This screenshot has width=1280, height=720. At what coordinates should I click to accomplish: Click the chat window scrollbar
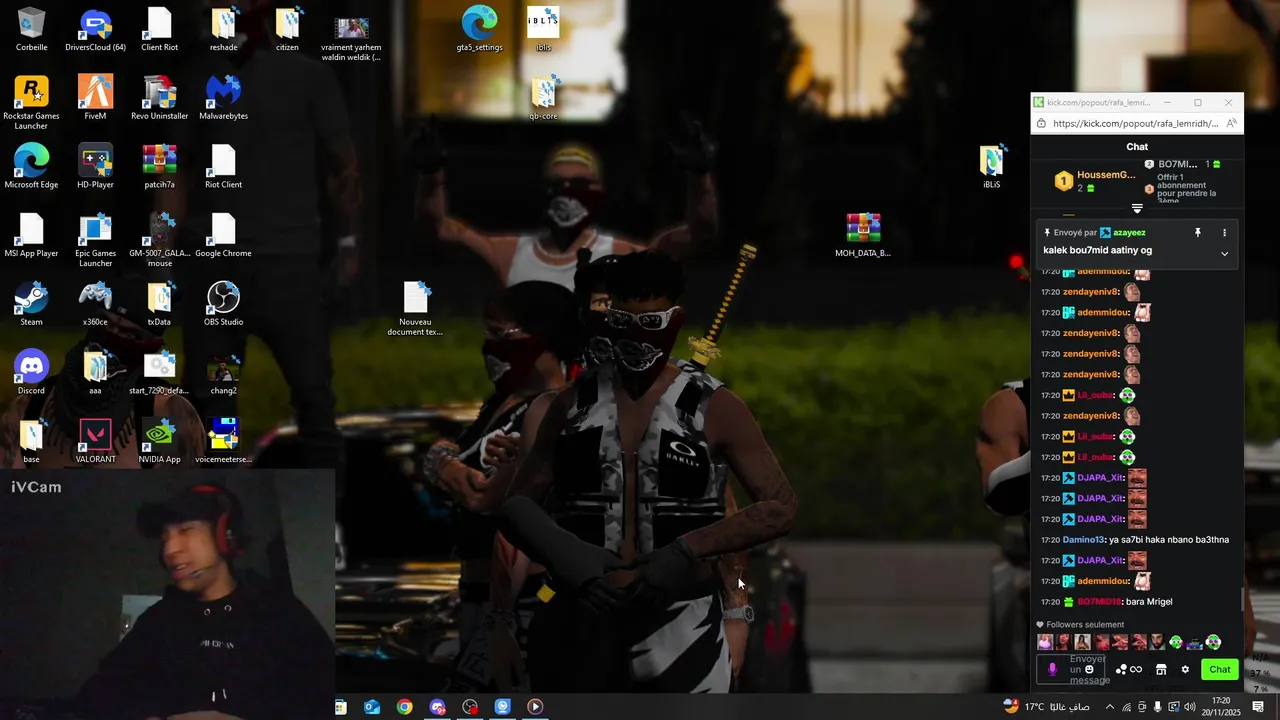1242,598
